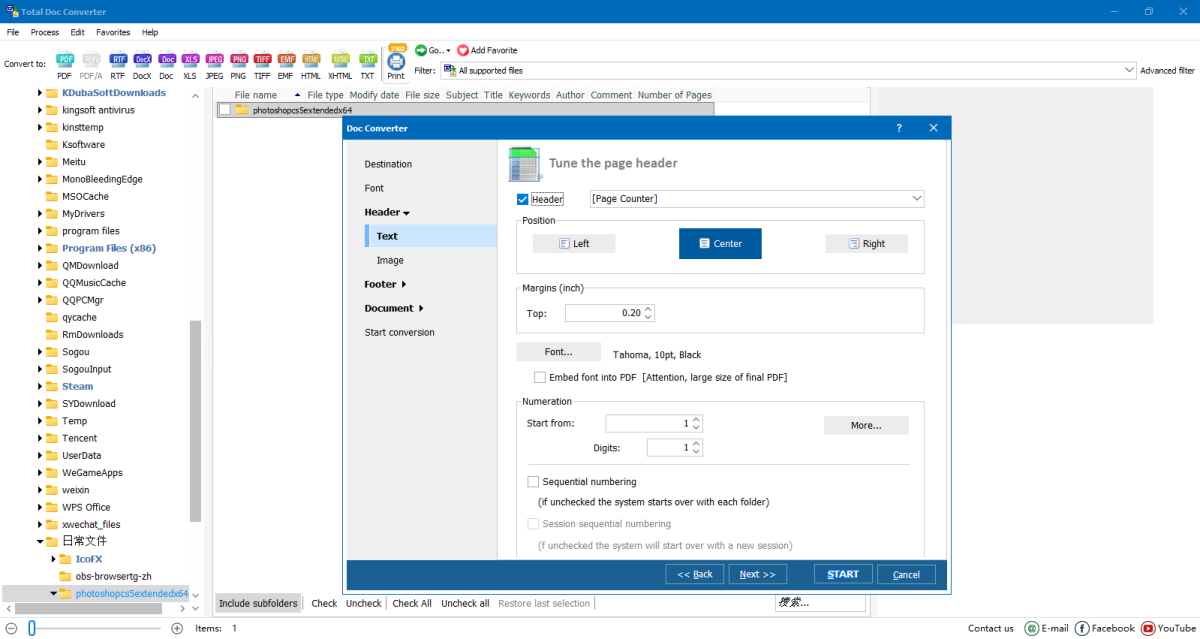The width and height of the screenshot is (1200, 639).
Task: Expand the Footer section in sidebar
Action: pos(385,284)
